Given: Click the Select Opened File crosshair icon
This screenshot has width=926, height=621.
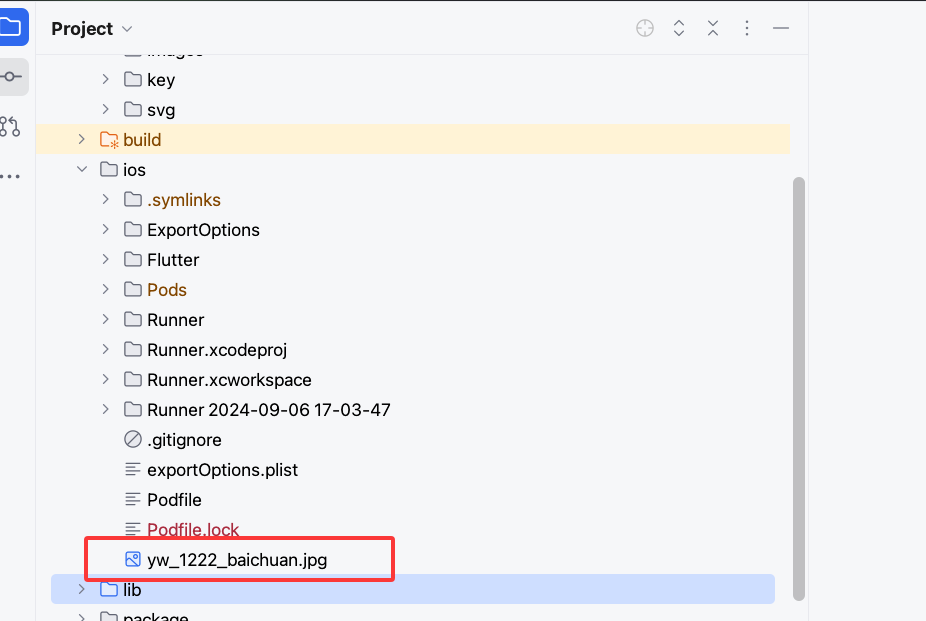Looking at the screenshot, I should 645,29.
